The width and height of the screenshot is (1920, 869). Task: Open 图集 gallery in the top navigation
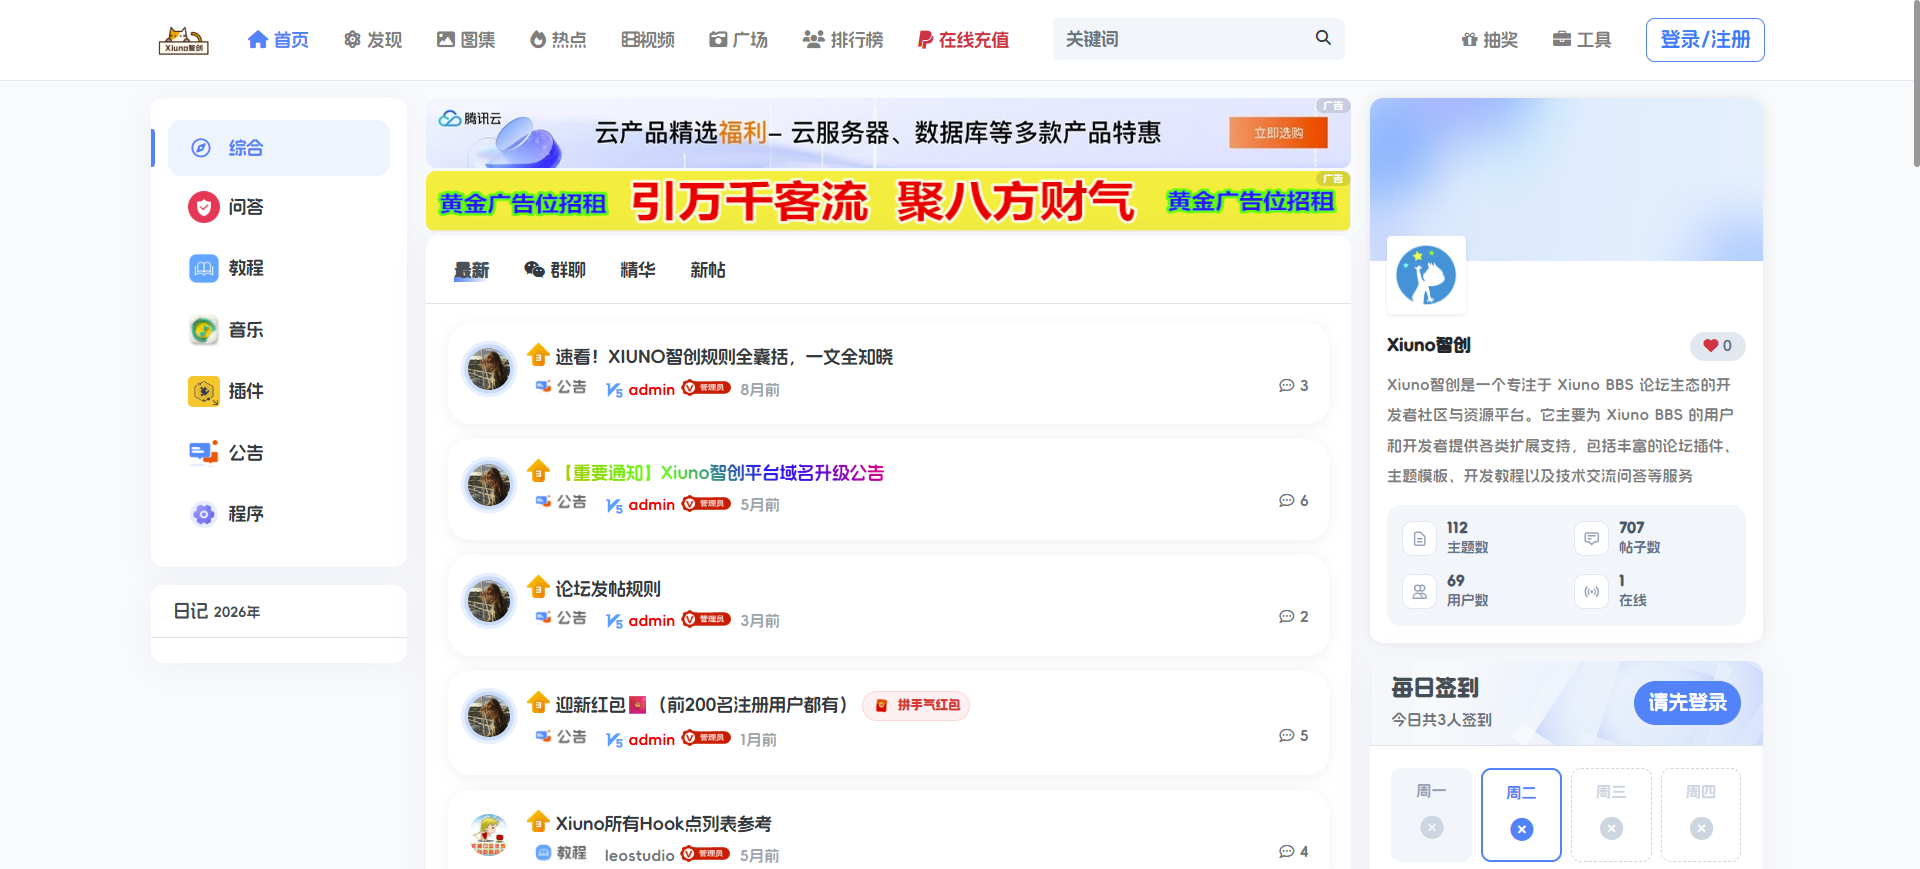point(466,40)
